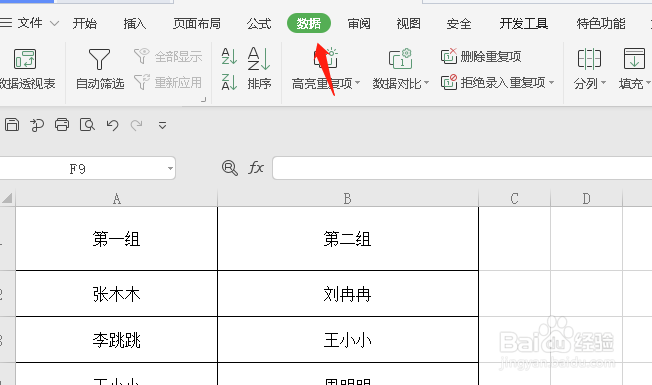Enable 自动筛选 auto filter
652x385 pixels.
coord(100,69)
